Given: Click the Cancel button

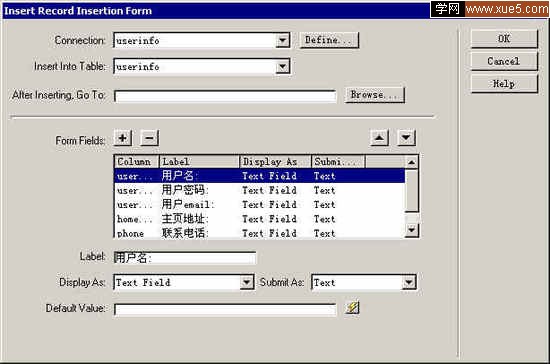Looking at the screenshot, I should pyautogui.click(x=504, y=61).
